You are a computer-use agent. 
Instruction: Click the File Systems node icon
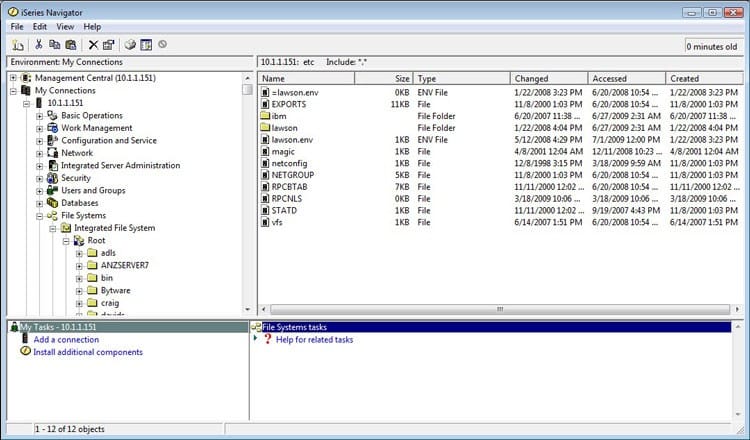point(52,215)
